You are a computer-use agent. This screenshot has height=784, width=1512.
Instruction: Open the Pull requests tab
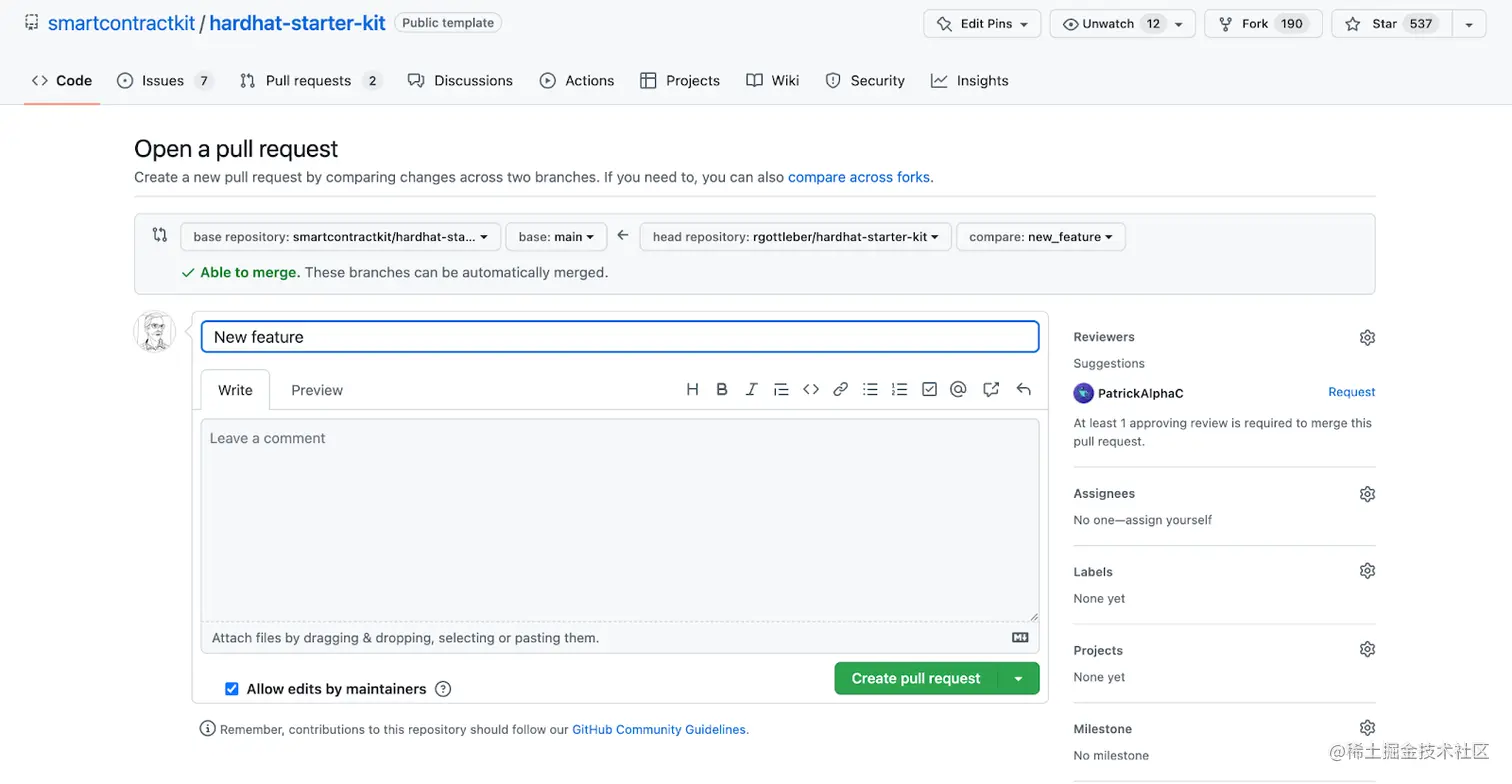310,81
